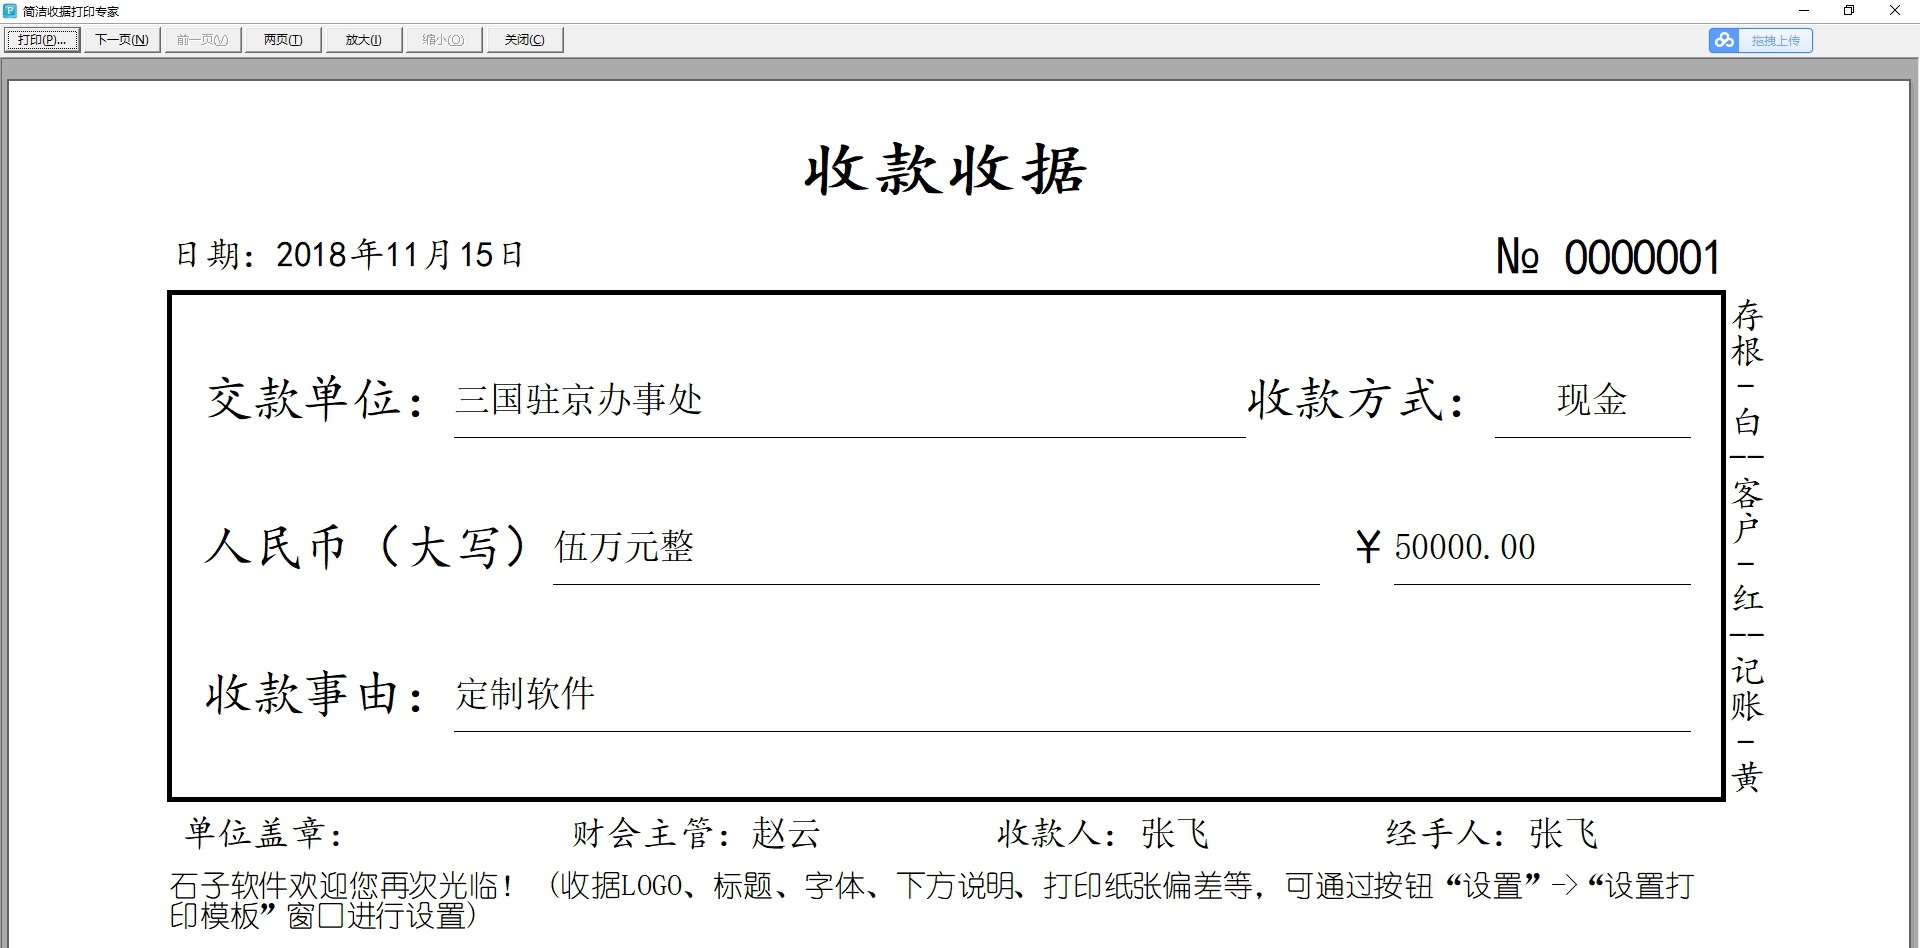Click the disabled 前一页(V) previous page button
1920x948 pixels.
pyautogui.click(x=202, y=40)
